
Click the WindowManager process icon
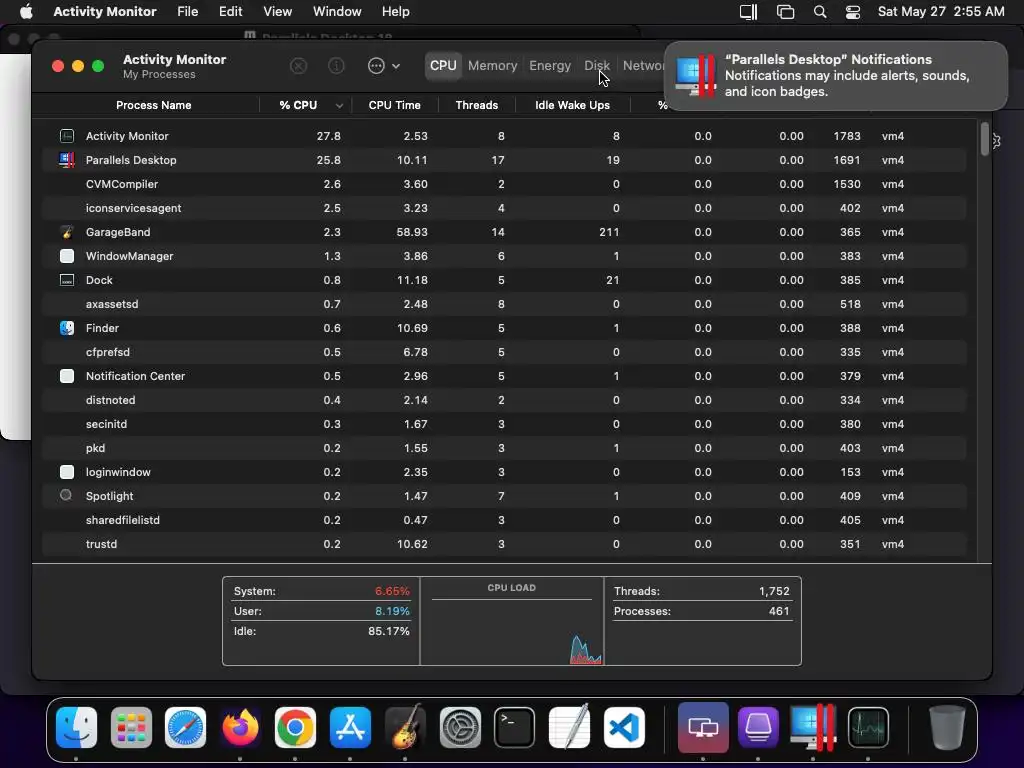click(67, 256)
